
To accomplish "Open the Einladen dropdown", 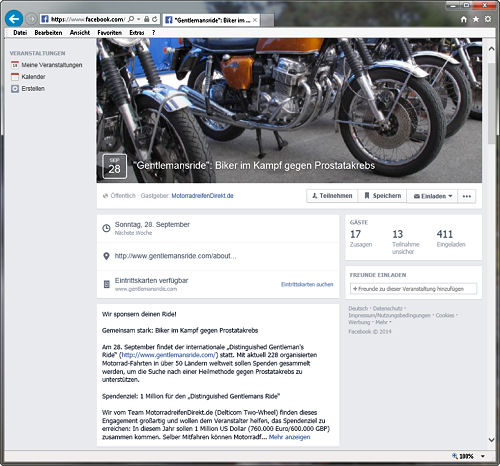I will click(x=433, y=196).
